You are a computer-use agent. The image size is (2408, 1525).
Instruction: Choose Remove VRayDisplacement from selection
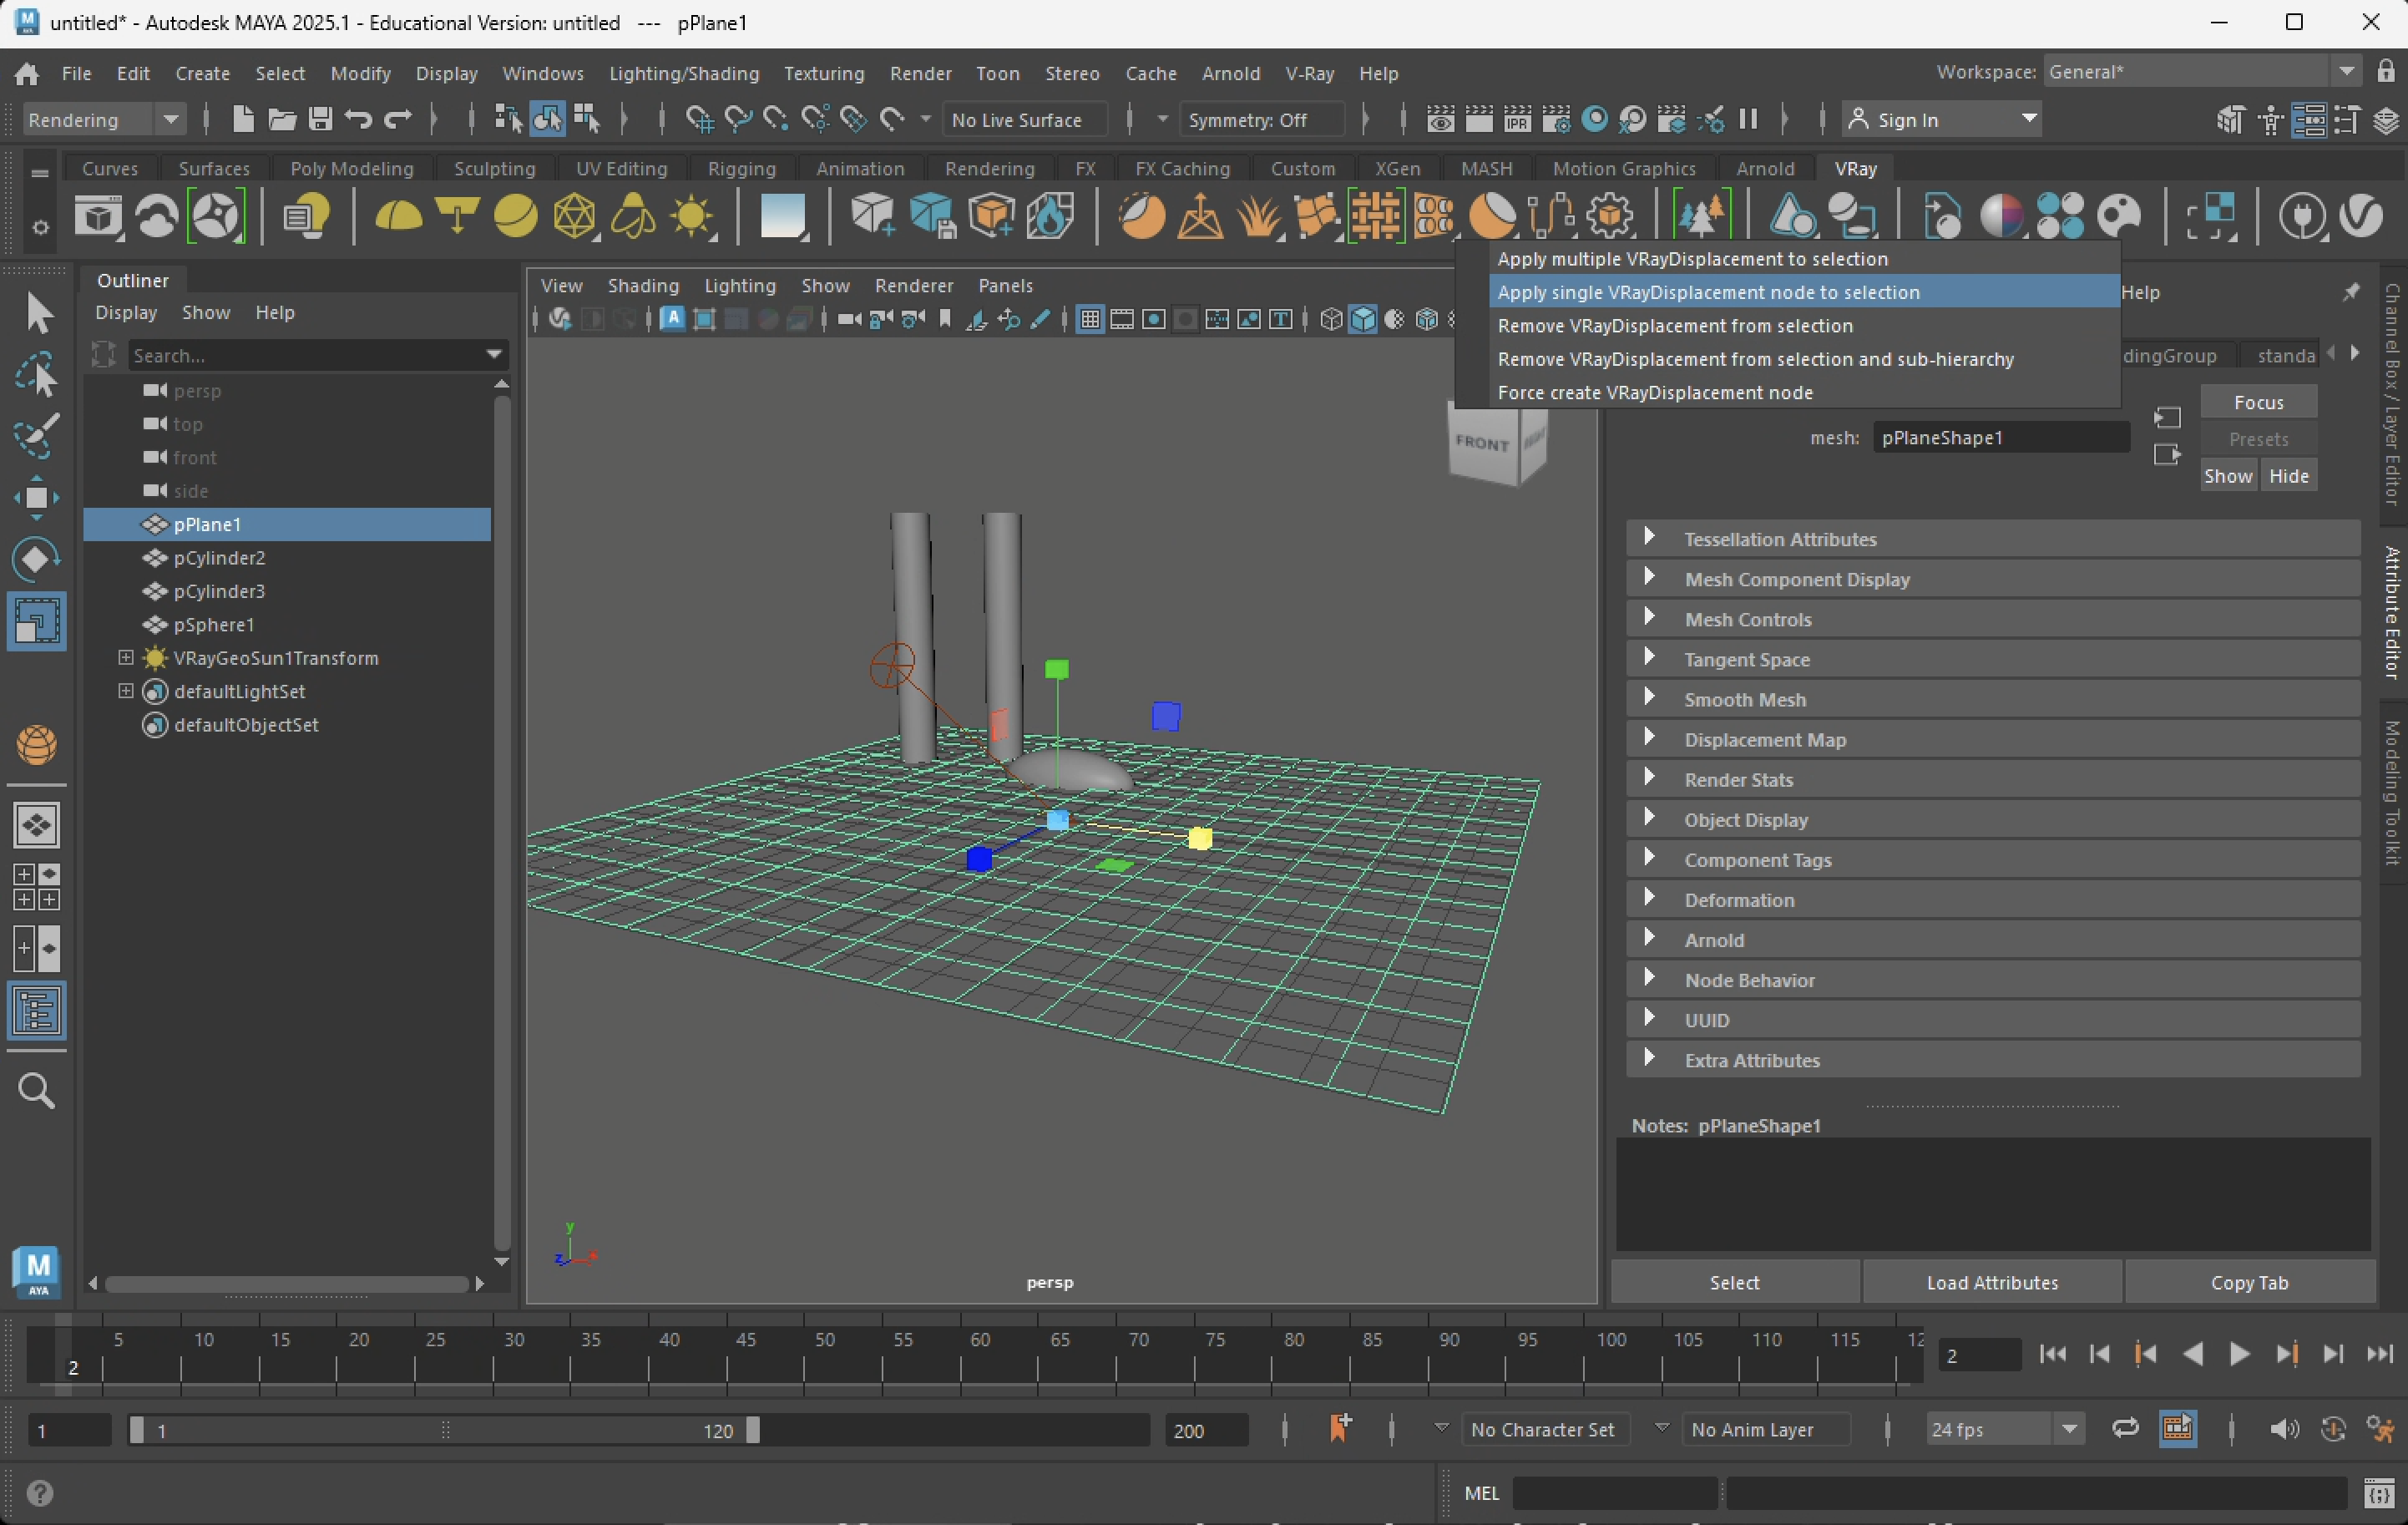1677,326
